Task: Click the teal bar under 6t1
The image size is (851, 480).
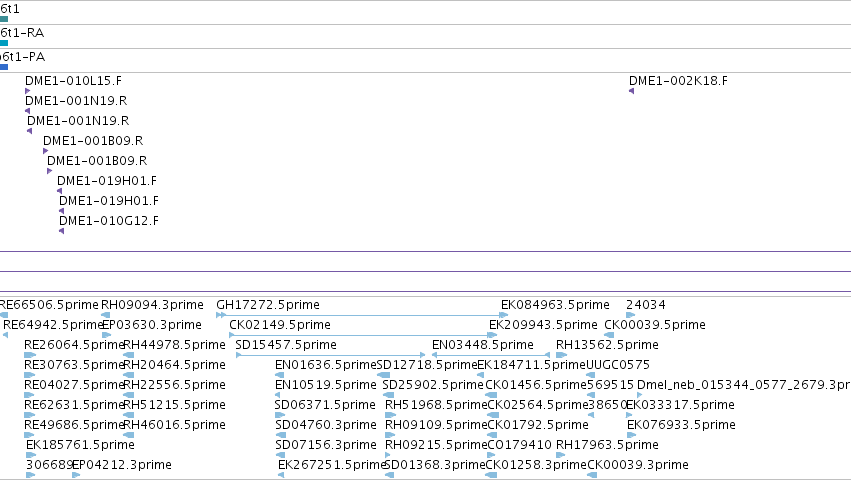Action: 4,19
